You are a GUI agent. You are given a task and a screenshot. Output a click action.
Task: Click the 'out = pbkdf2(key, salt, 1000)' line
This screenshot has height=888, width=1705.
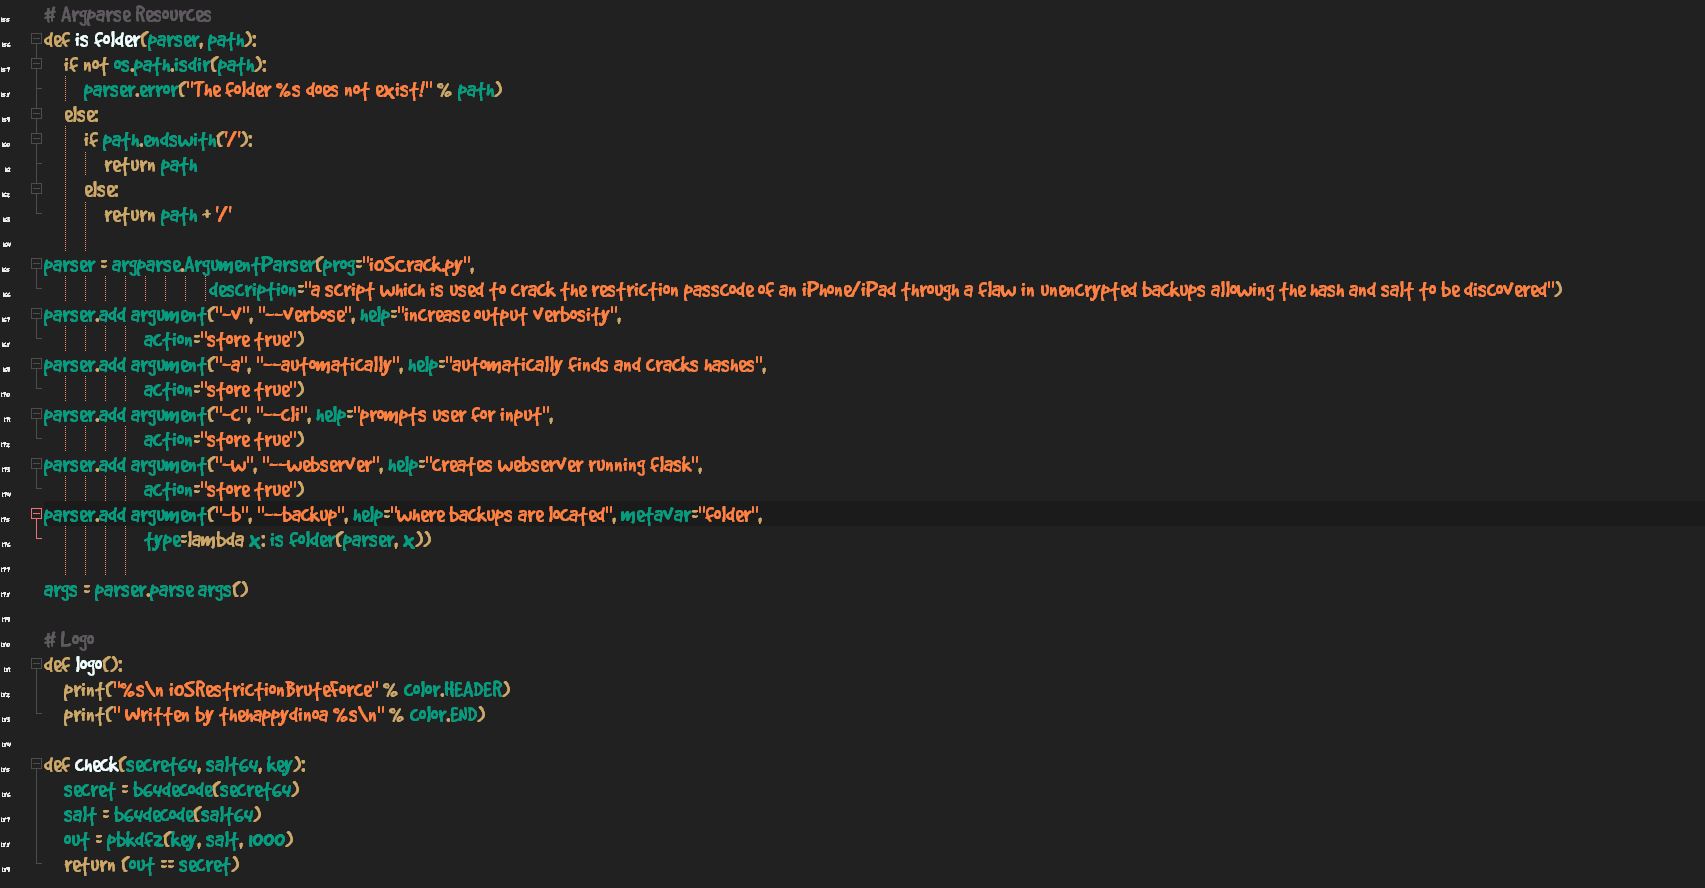[179, 840]
